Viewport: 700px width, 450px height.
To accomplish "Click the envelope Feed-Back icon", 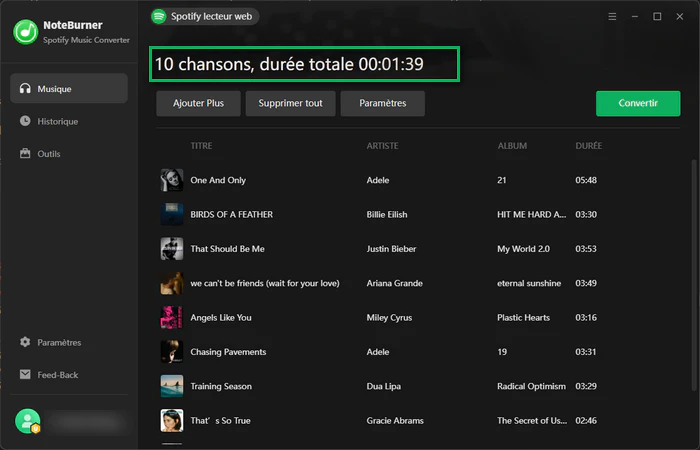I will (25, 374).
